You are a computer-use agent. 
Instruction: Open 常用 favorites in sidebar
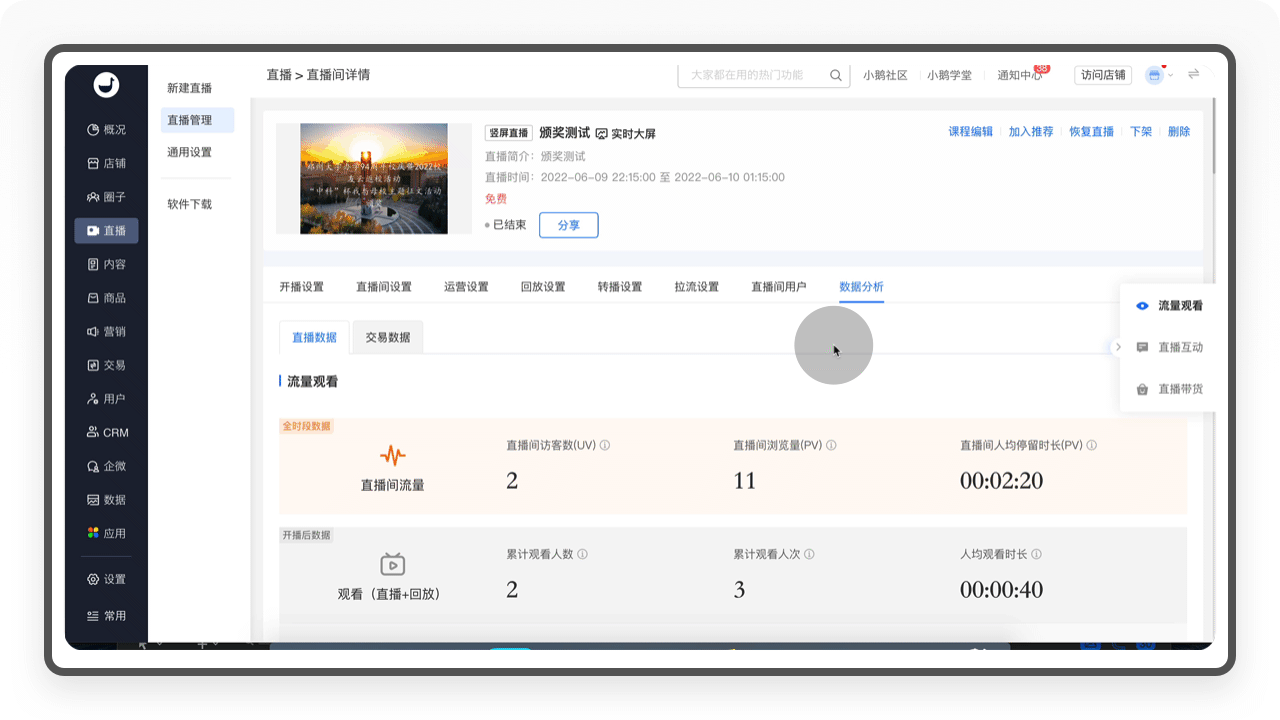click(106, 616)
